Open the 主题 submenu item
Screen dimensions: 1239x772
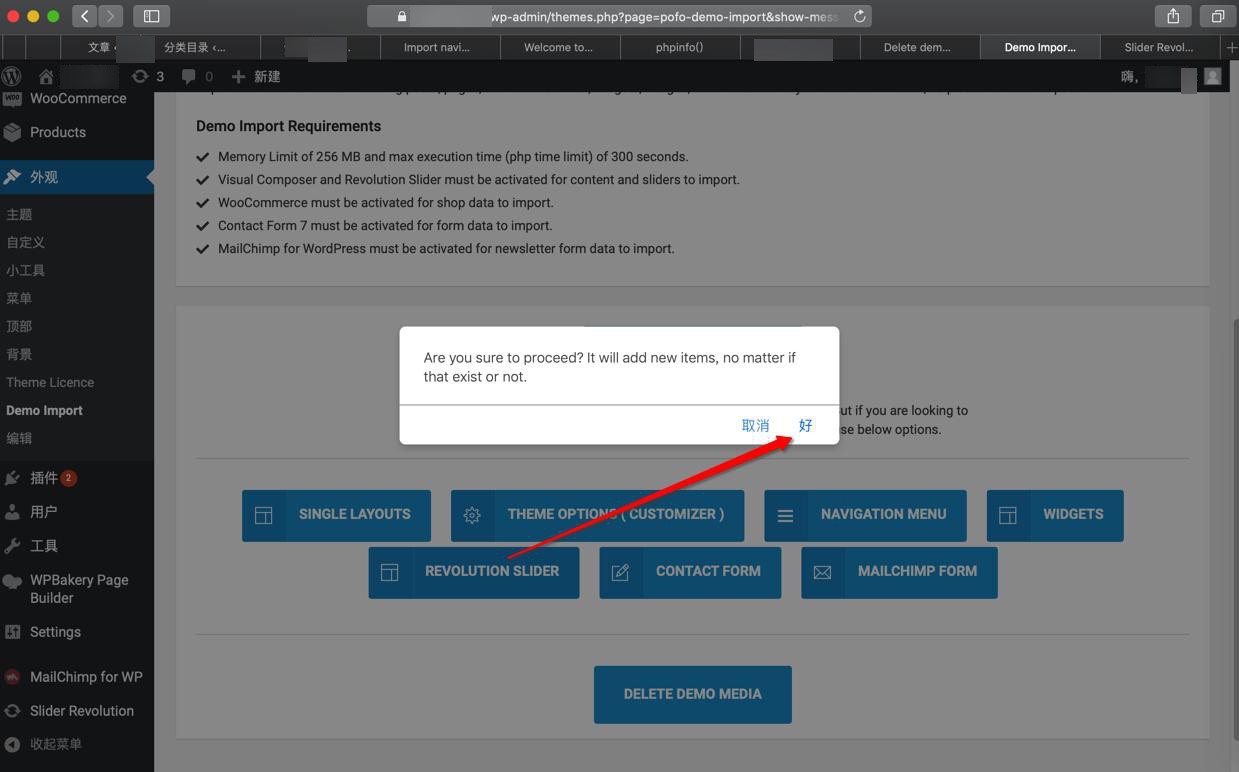[19, 214]
